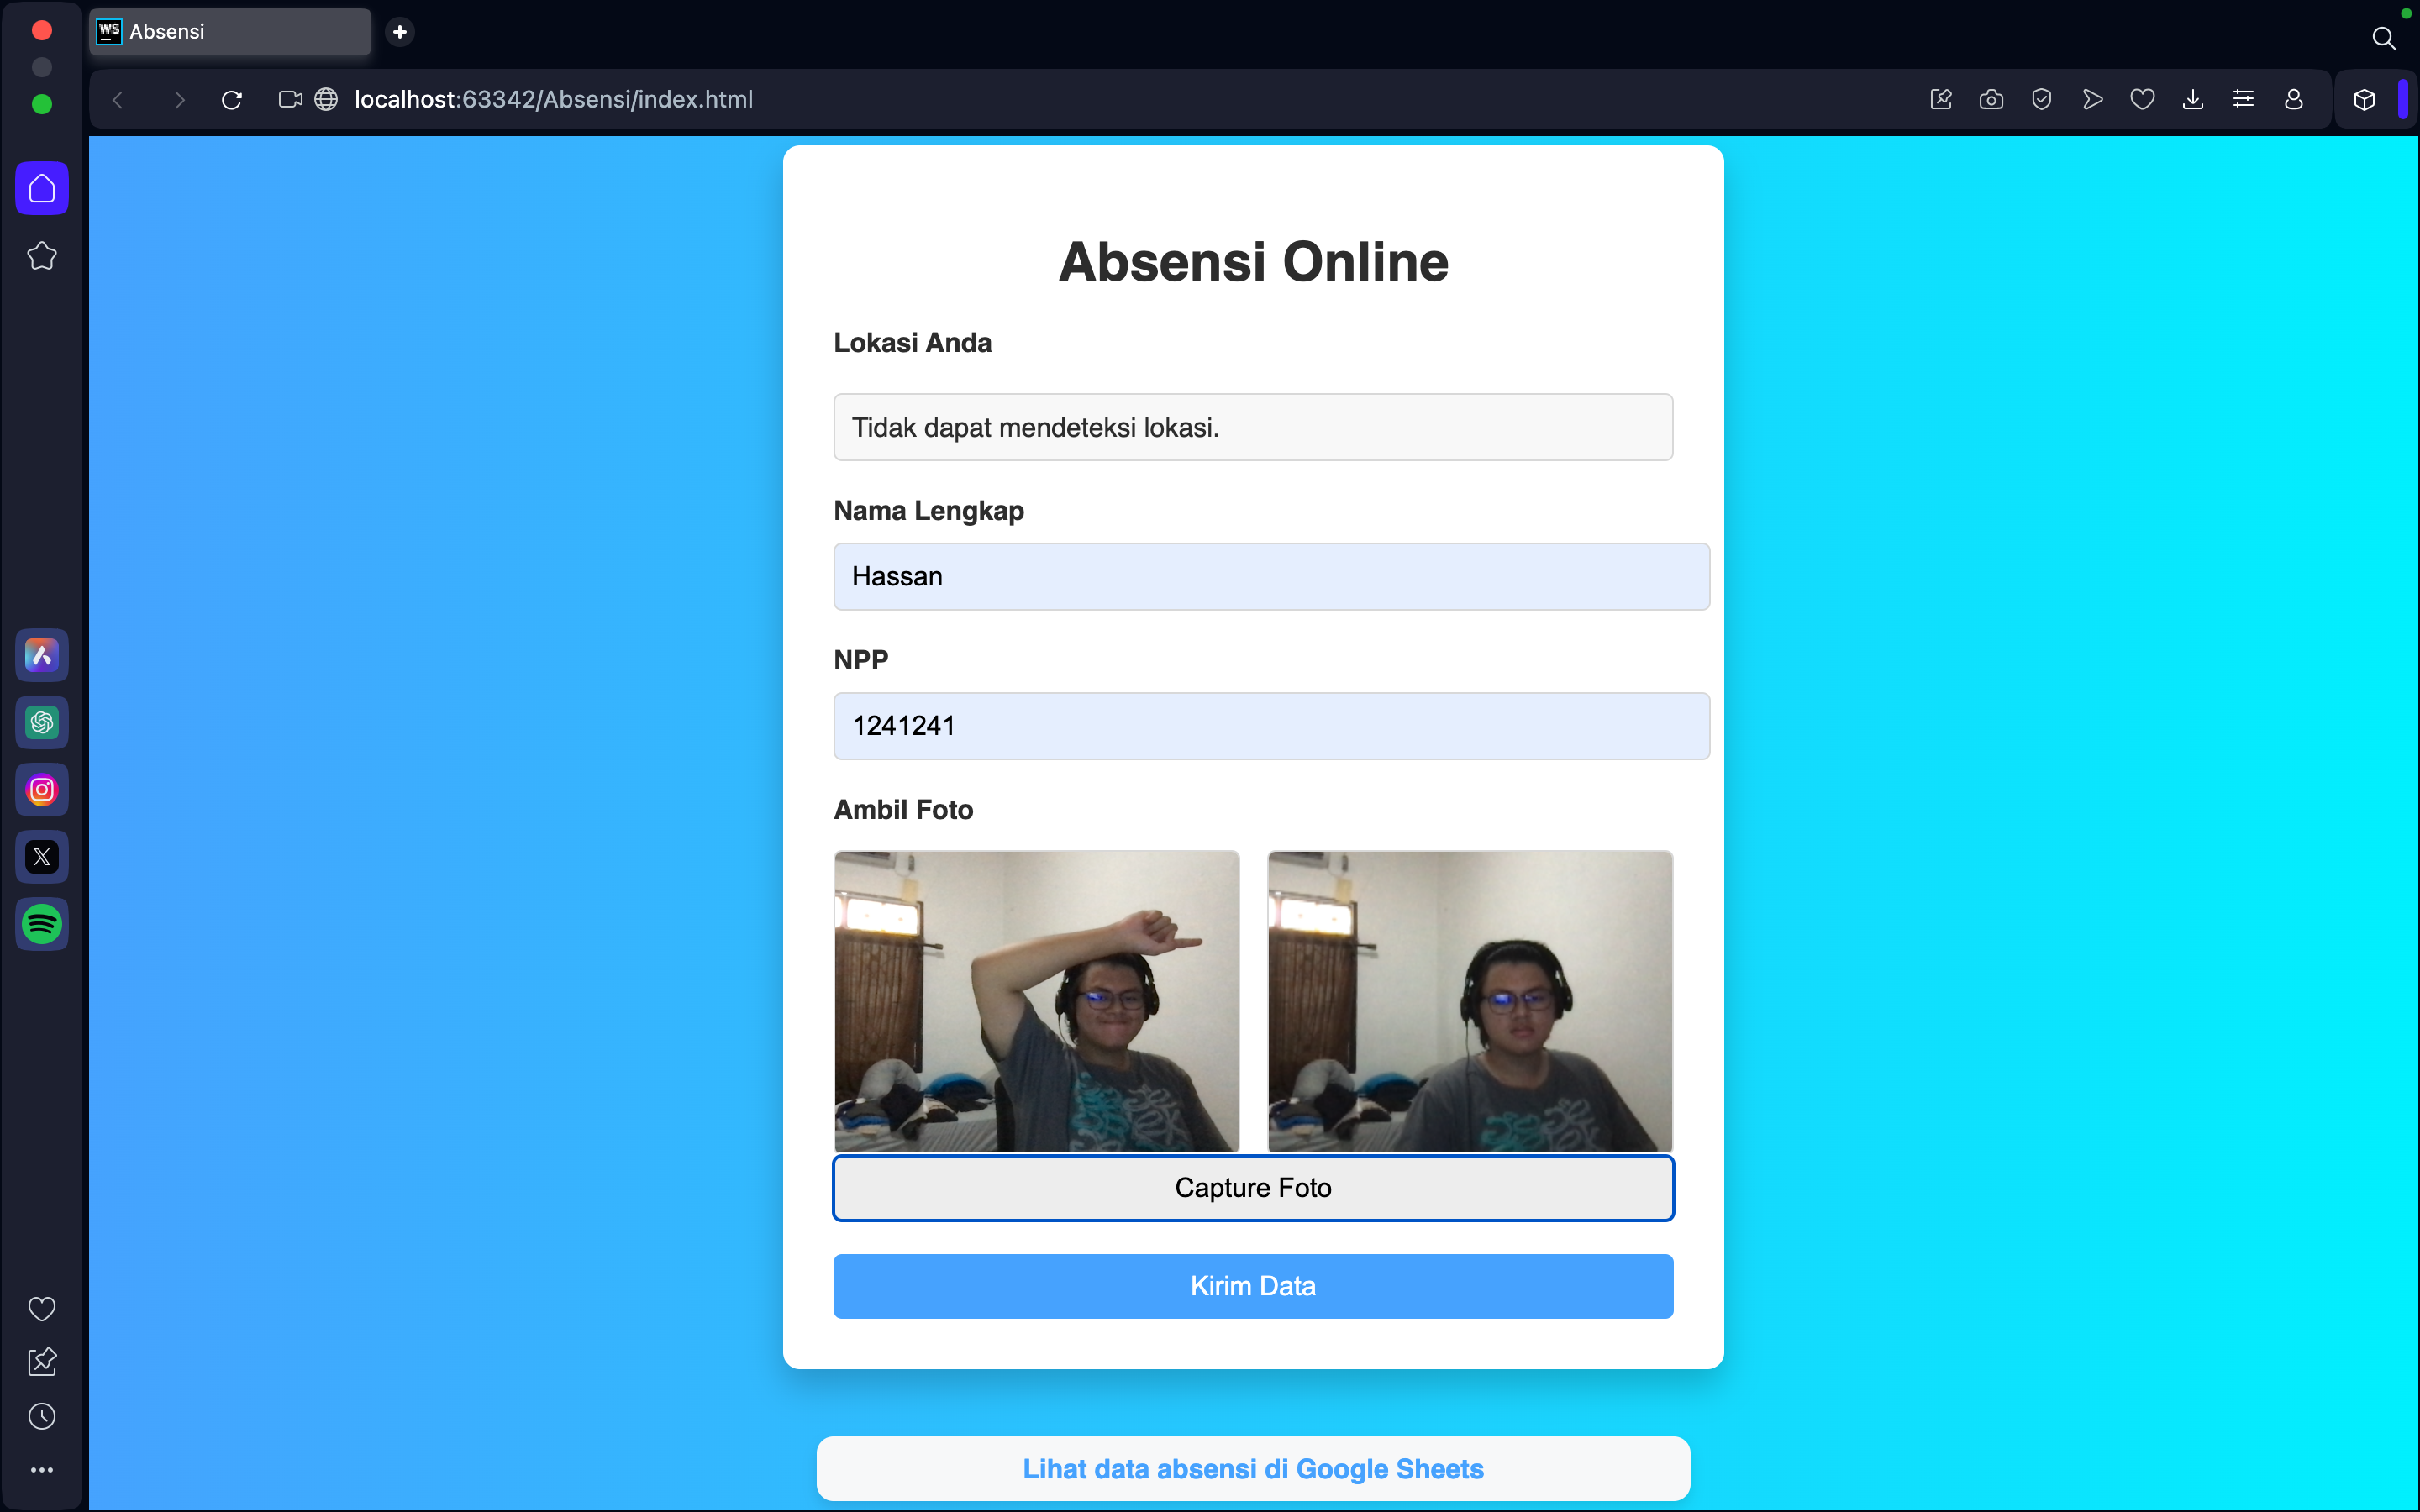The height and width of the screenshot is (1512, 2420).
Task: Open easy setup sliders icon
Action: tap(2243, 99)
